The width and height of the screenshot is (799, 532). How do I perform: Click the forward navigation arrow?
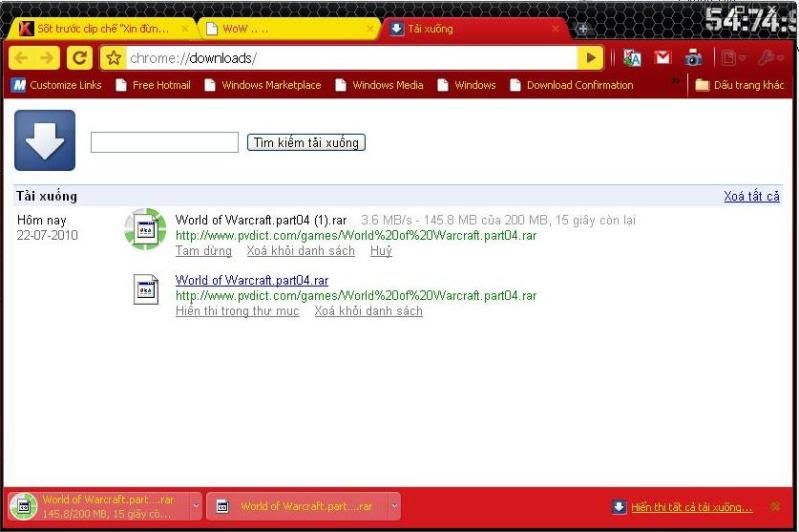(48, 58)
